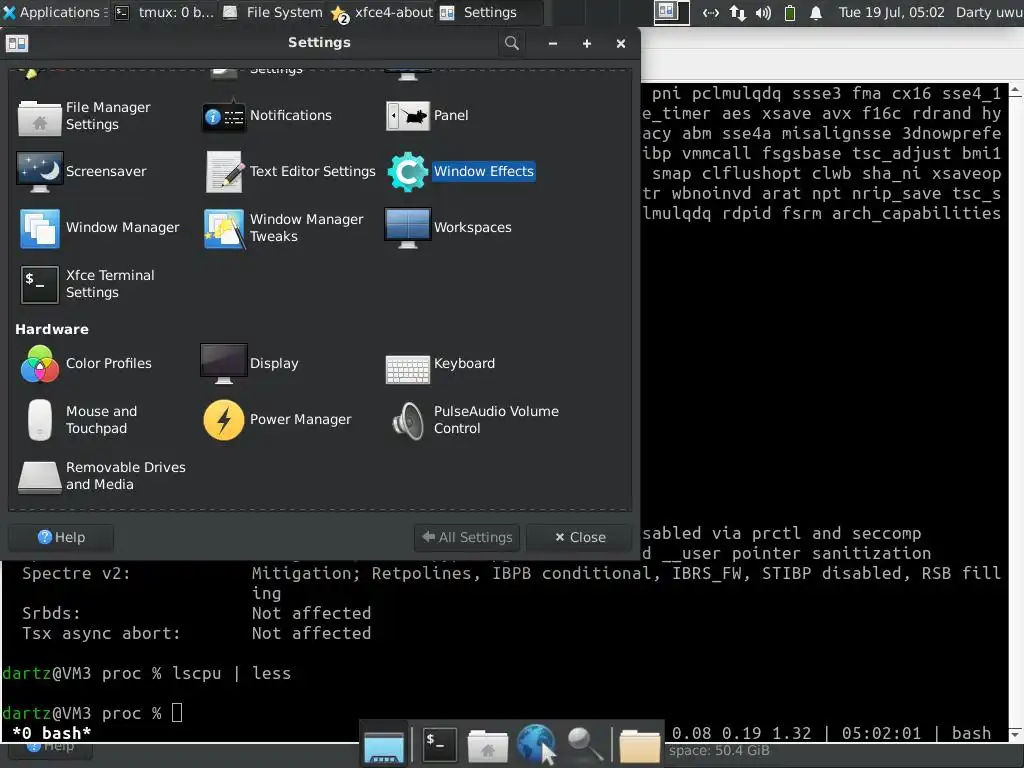This screenshot has height=768, width=1024.
Task: Open Window Effects settings
Action: pos(462,172)
